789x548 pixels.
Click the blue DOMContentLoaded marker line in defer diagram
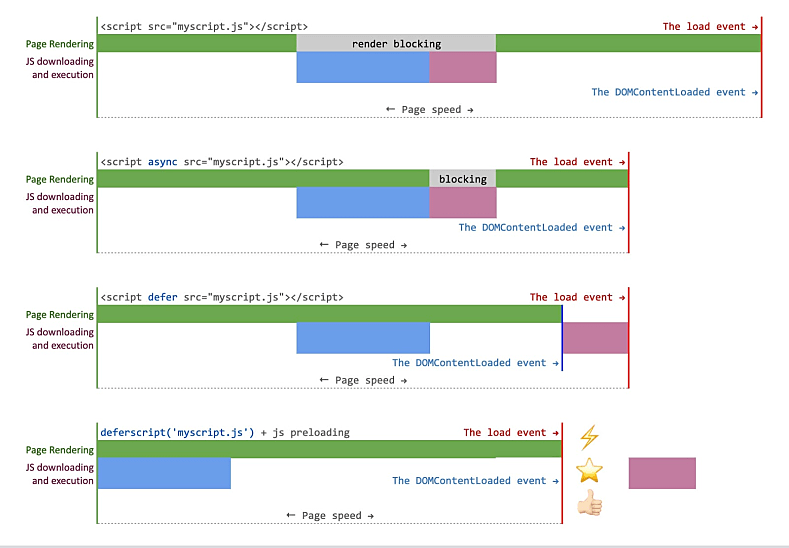click(x=562, y=338)
